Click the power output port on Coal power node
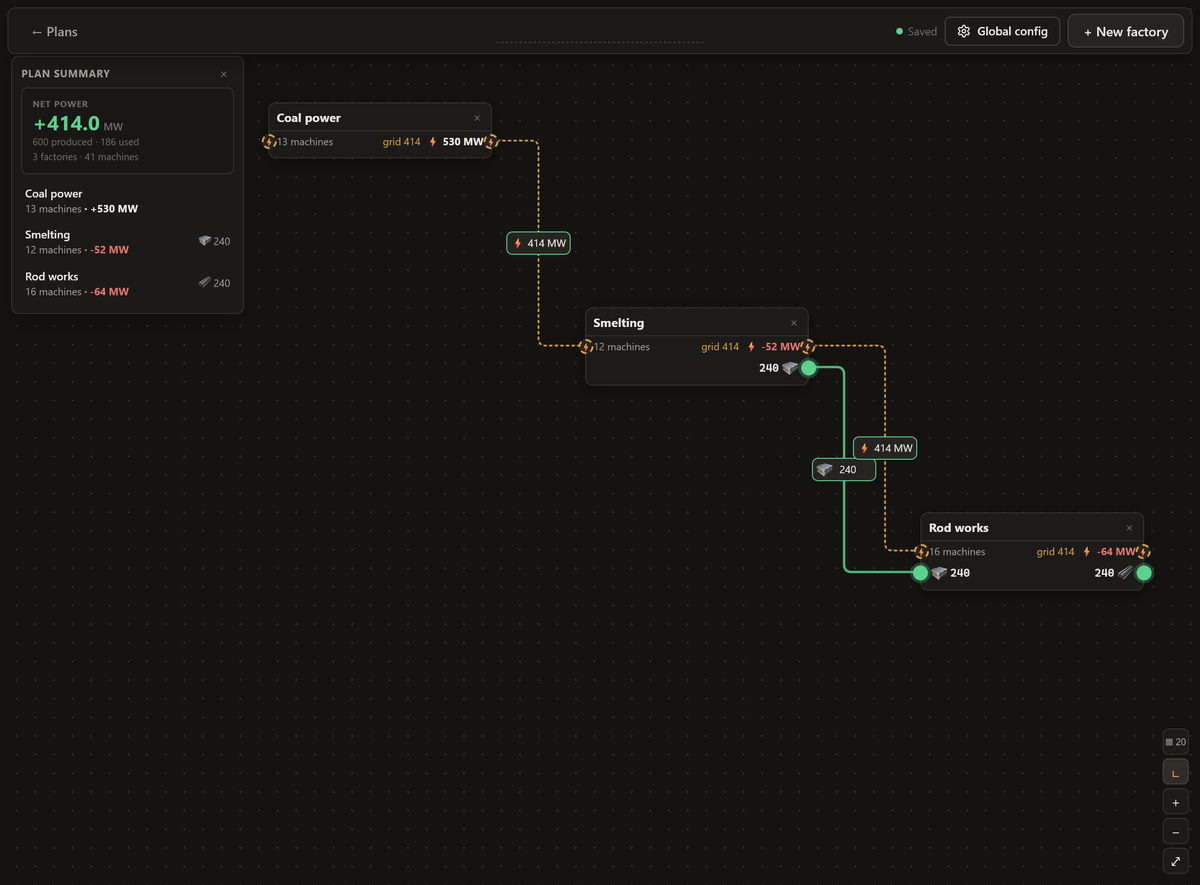This screenshot has height=885, width=1200. point(491,142)
